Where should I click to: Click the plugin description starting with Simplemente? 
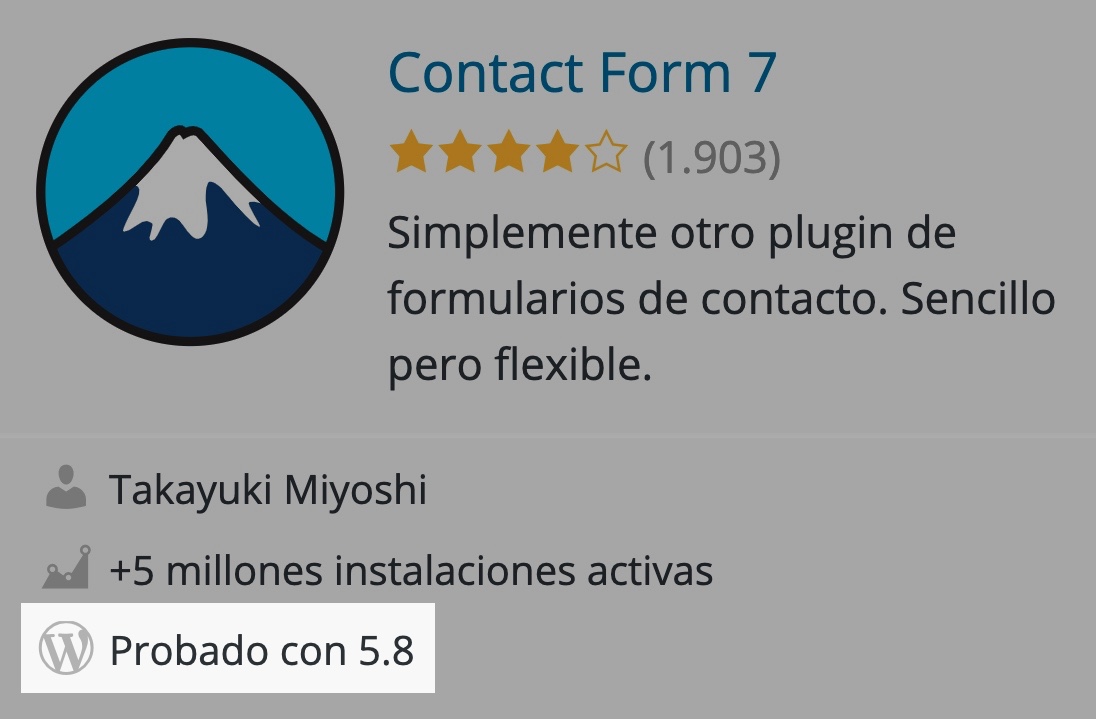pos(721,299)
